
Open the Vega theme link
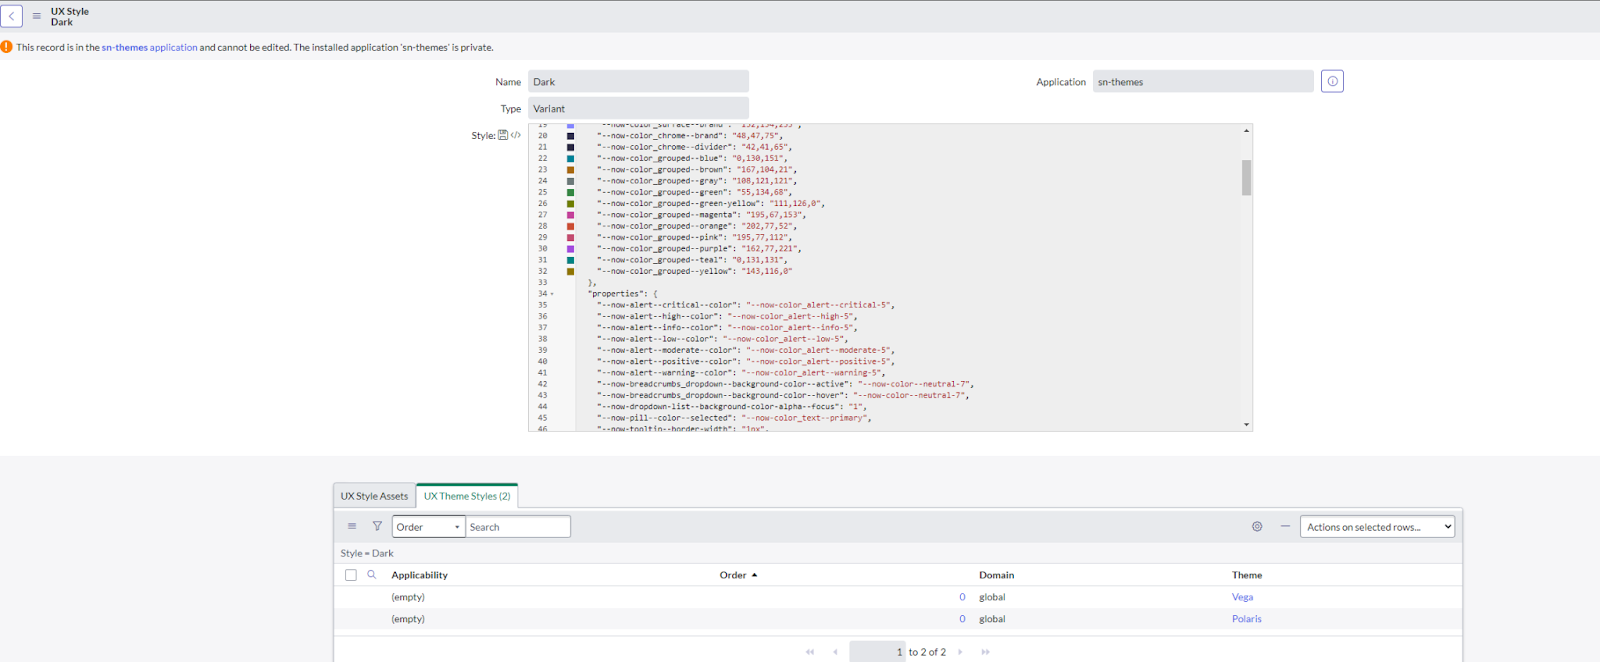click(x=1242, y=597)
